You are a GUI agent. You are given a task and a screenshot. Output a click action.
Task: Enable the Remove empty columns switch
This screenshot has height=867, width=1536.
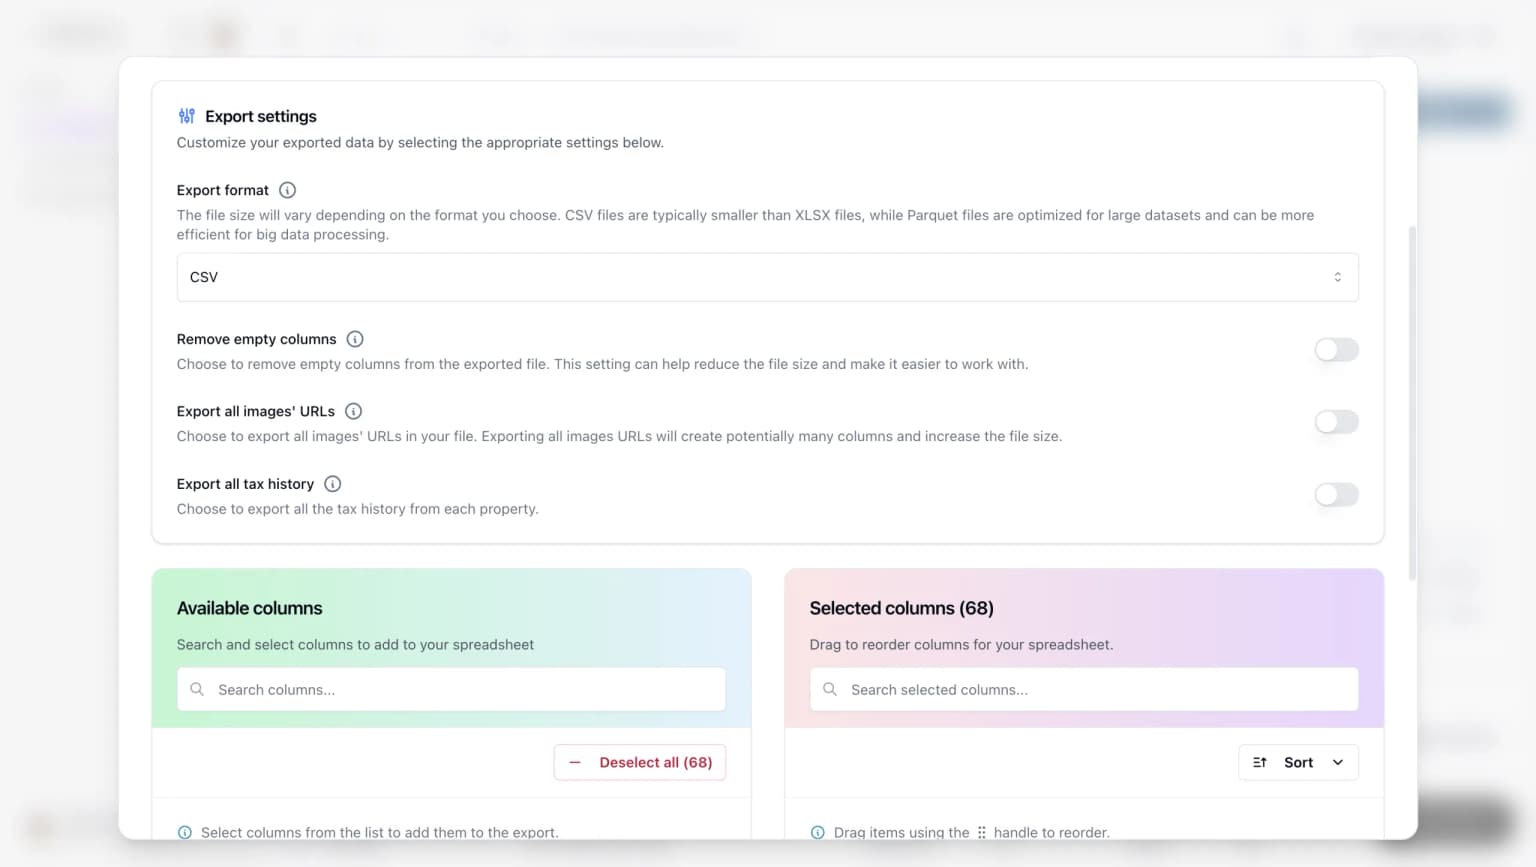(1337, 350)
